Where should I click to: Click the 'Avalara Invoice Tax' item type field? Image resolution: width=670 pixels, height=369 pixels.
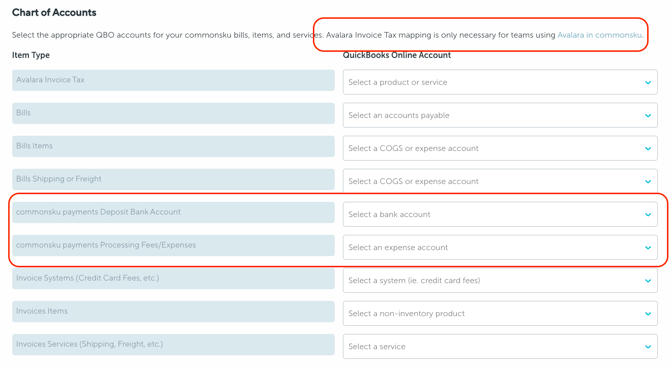(x=173, y=80)
